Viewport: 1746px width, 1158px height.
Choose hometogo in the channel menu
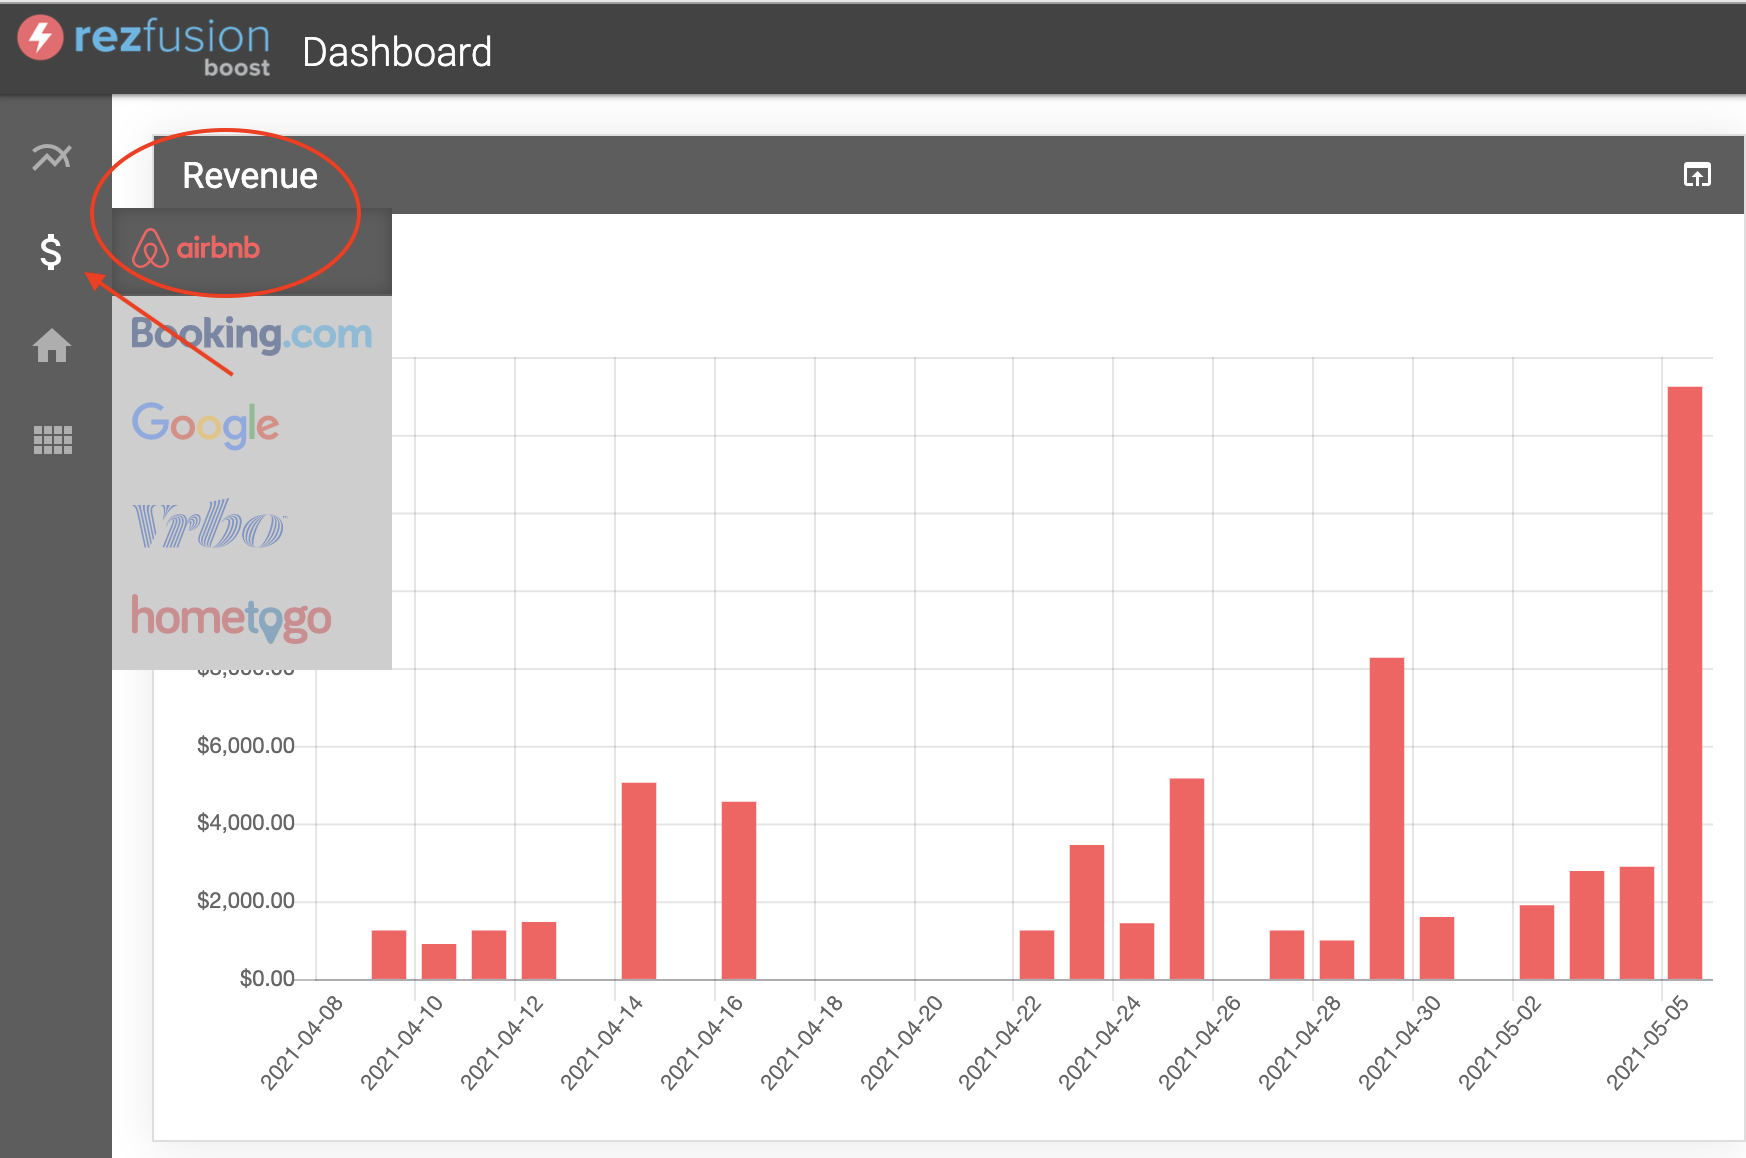[231, 618]
